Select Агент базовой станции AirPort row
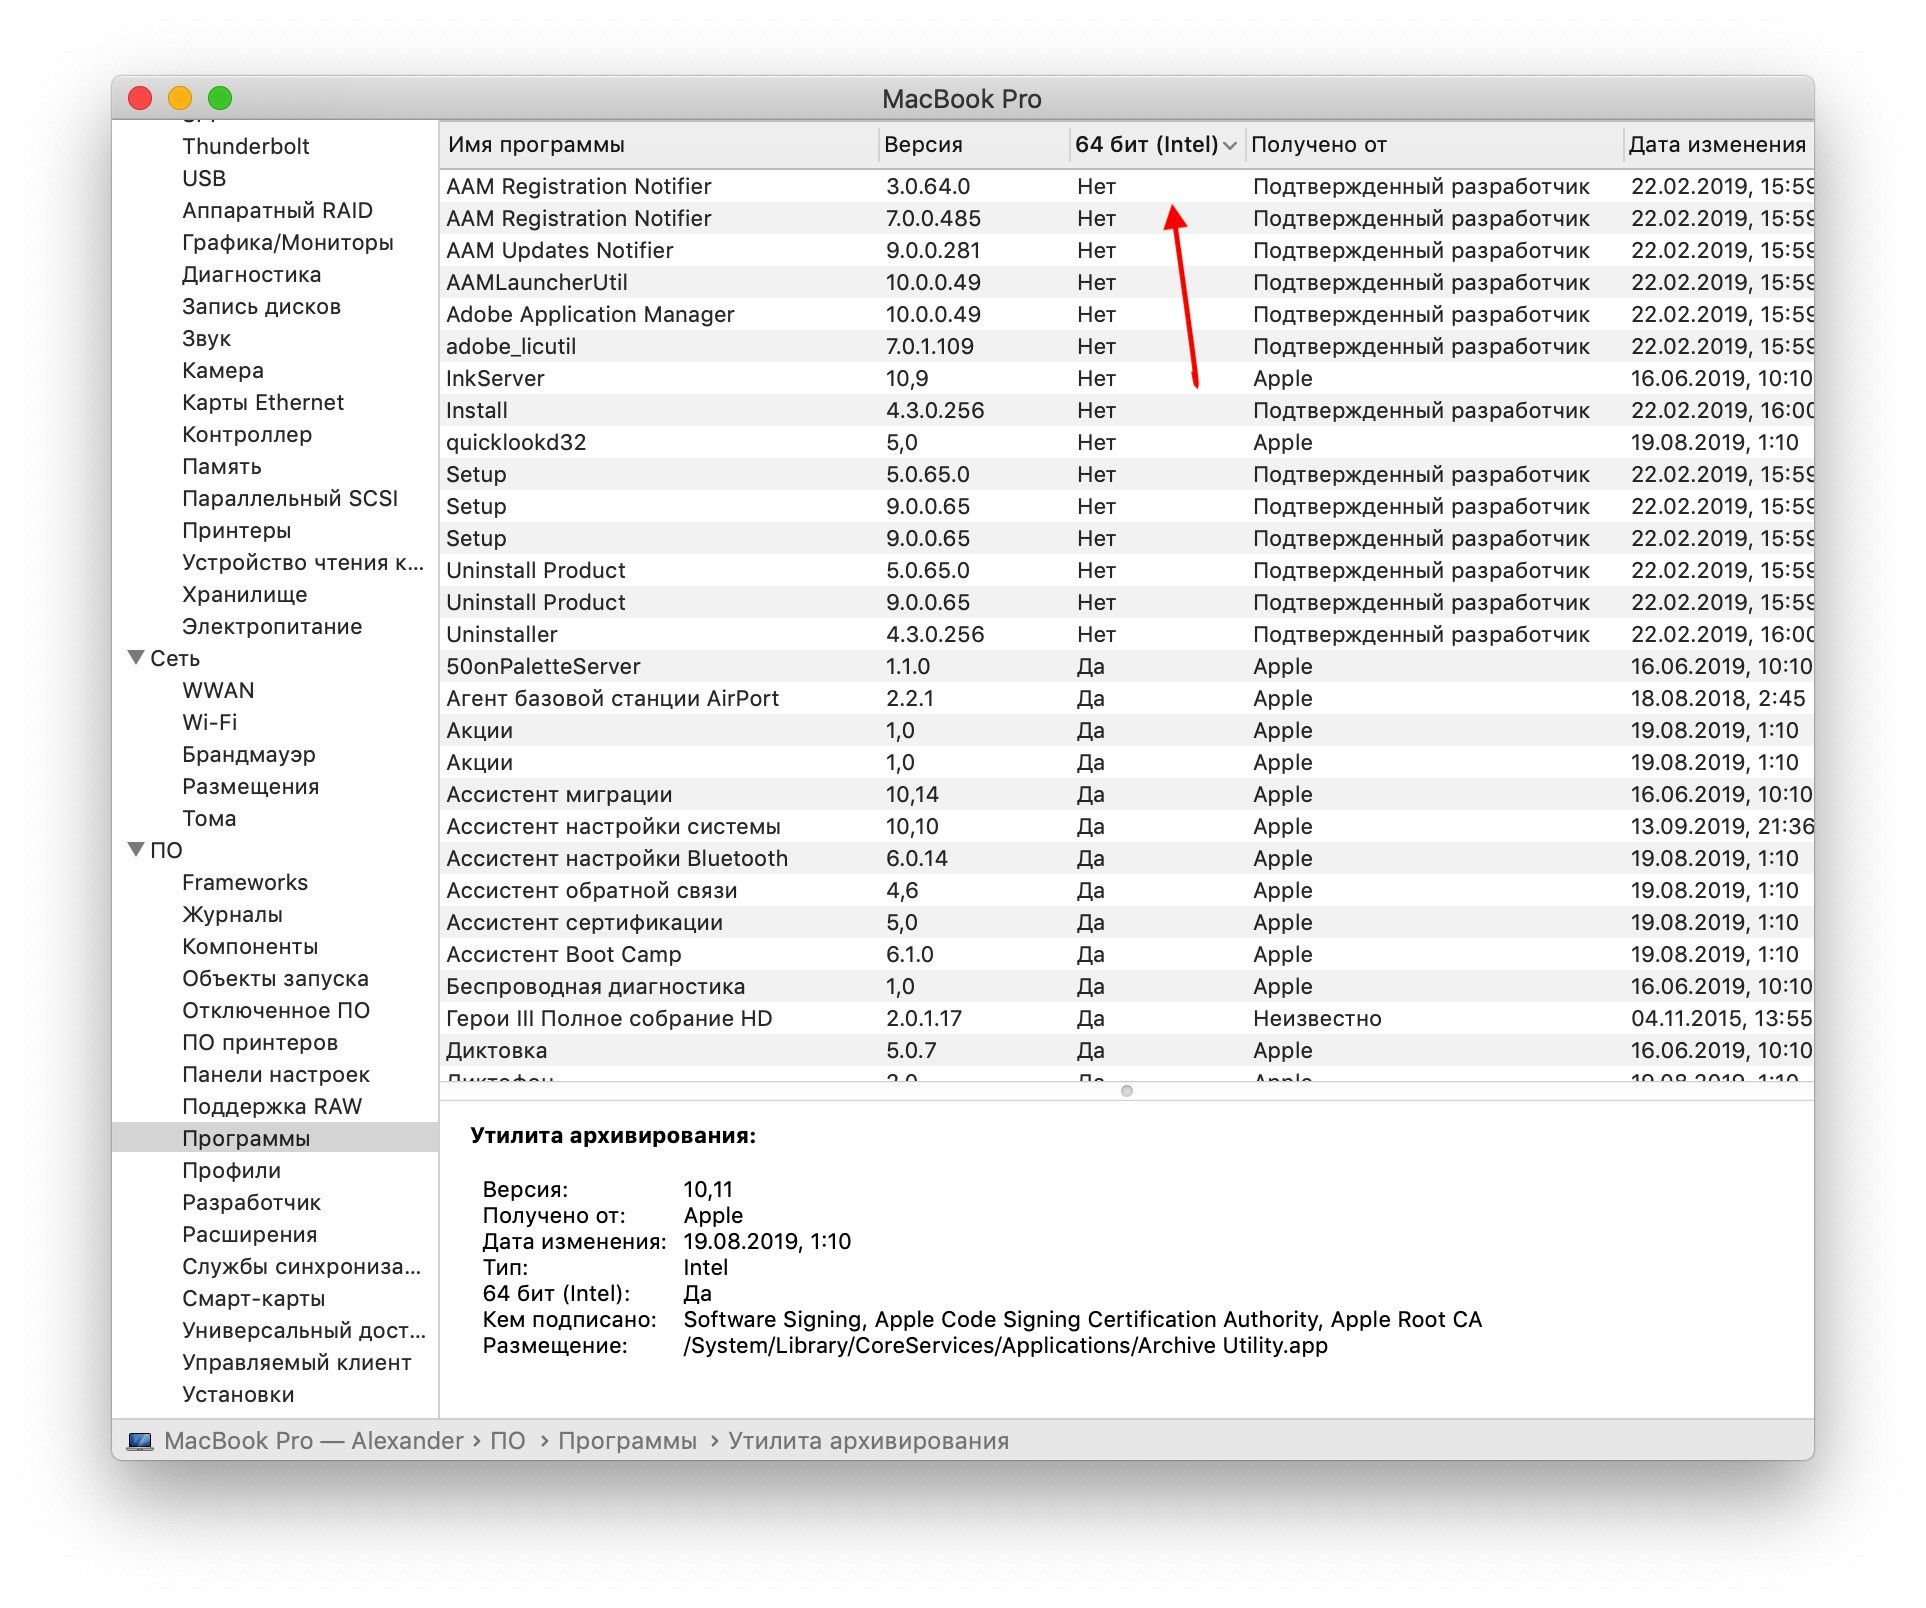Screen dimensions: 1926x1608 [x=1126, y=698]
